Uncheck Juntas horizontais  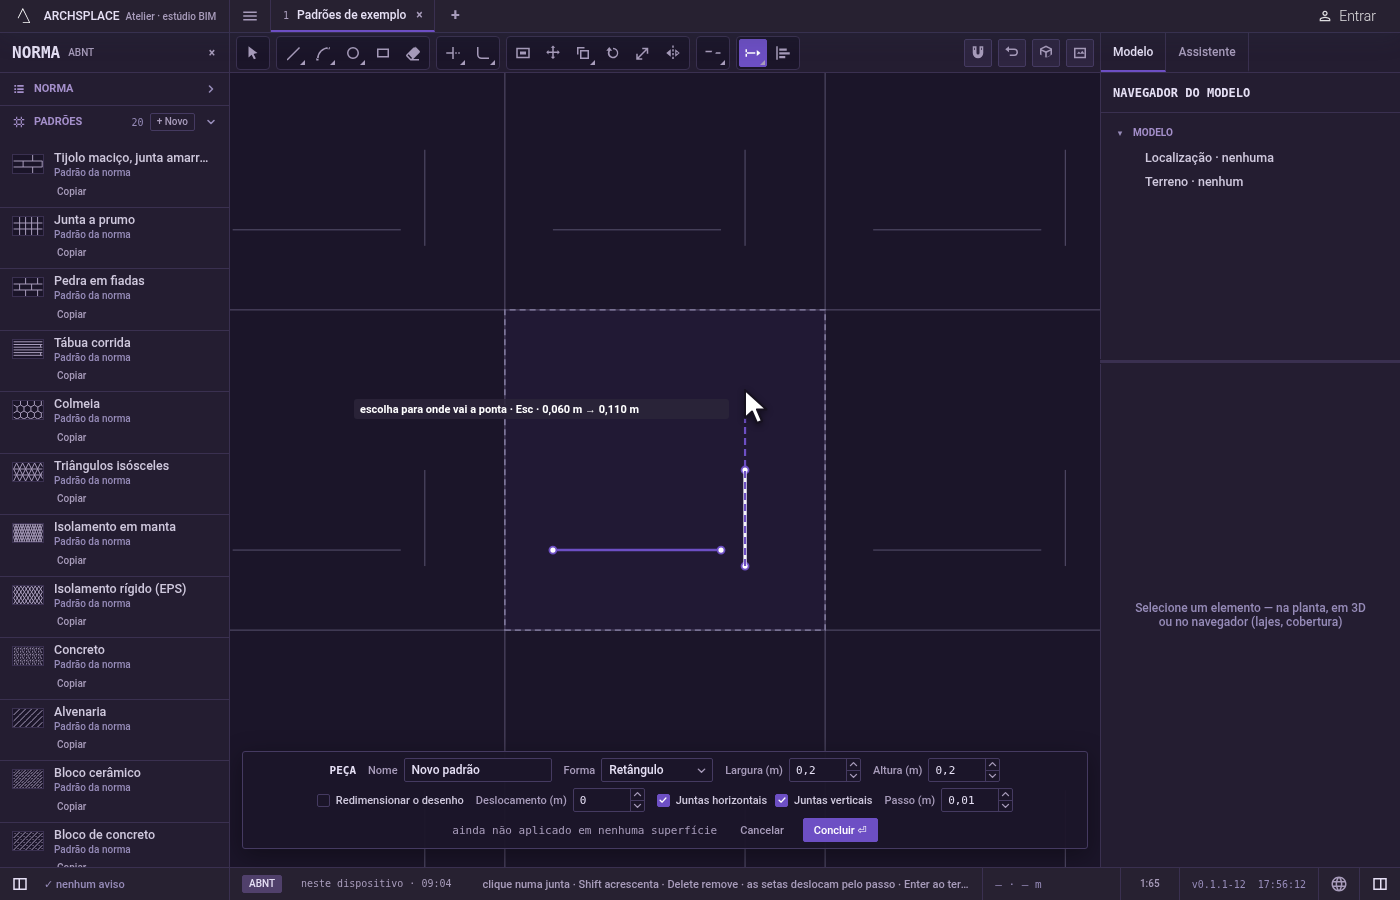click(663, 800)
